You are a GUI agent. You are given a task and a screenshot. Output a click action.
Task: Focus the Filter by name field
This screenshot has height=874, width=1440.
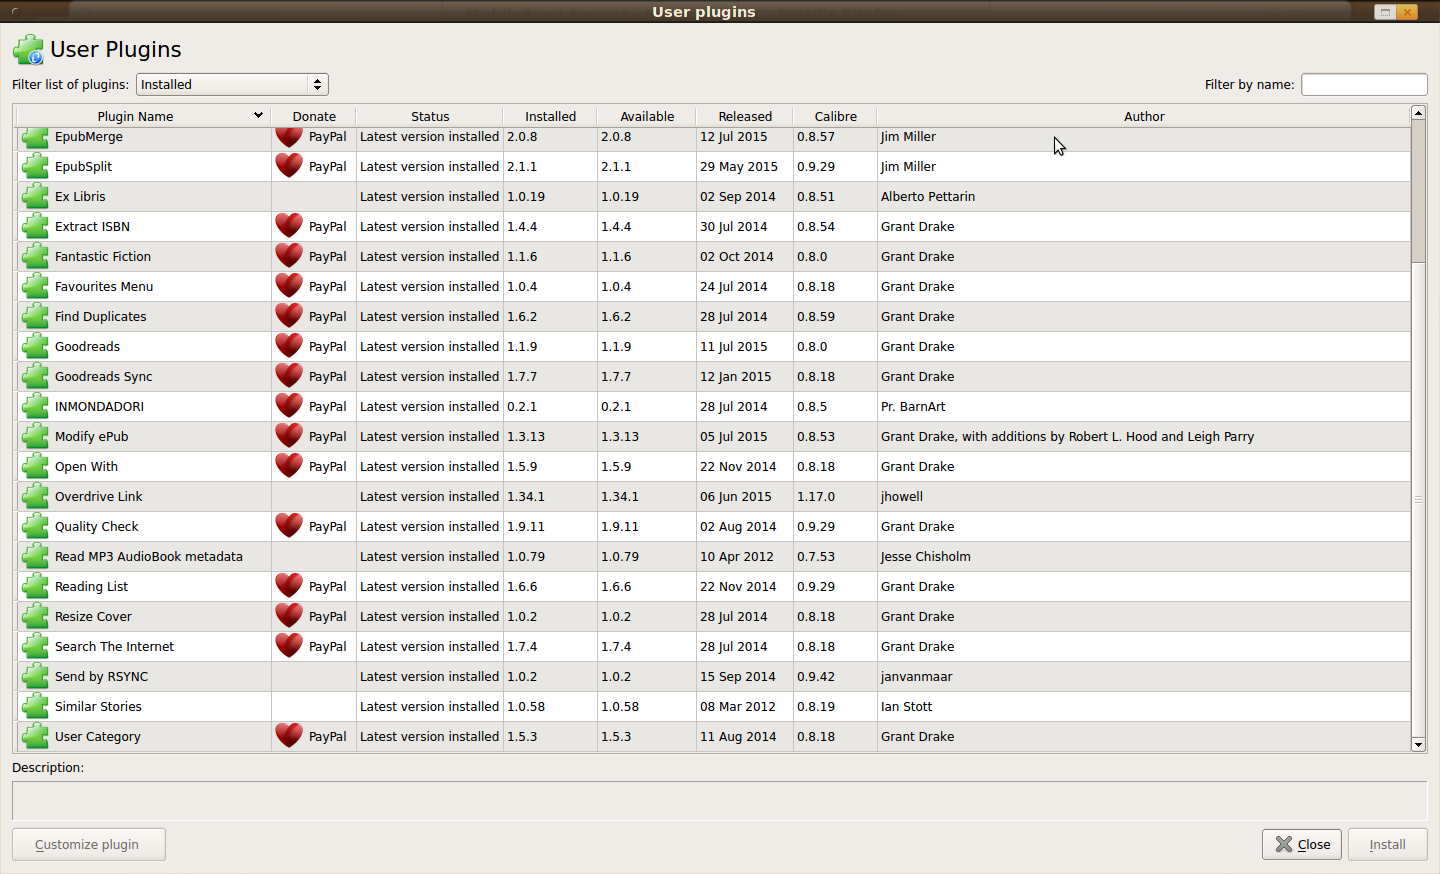coord(1364,84)
